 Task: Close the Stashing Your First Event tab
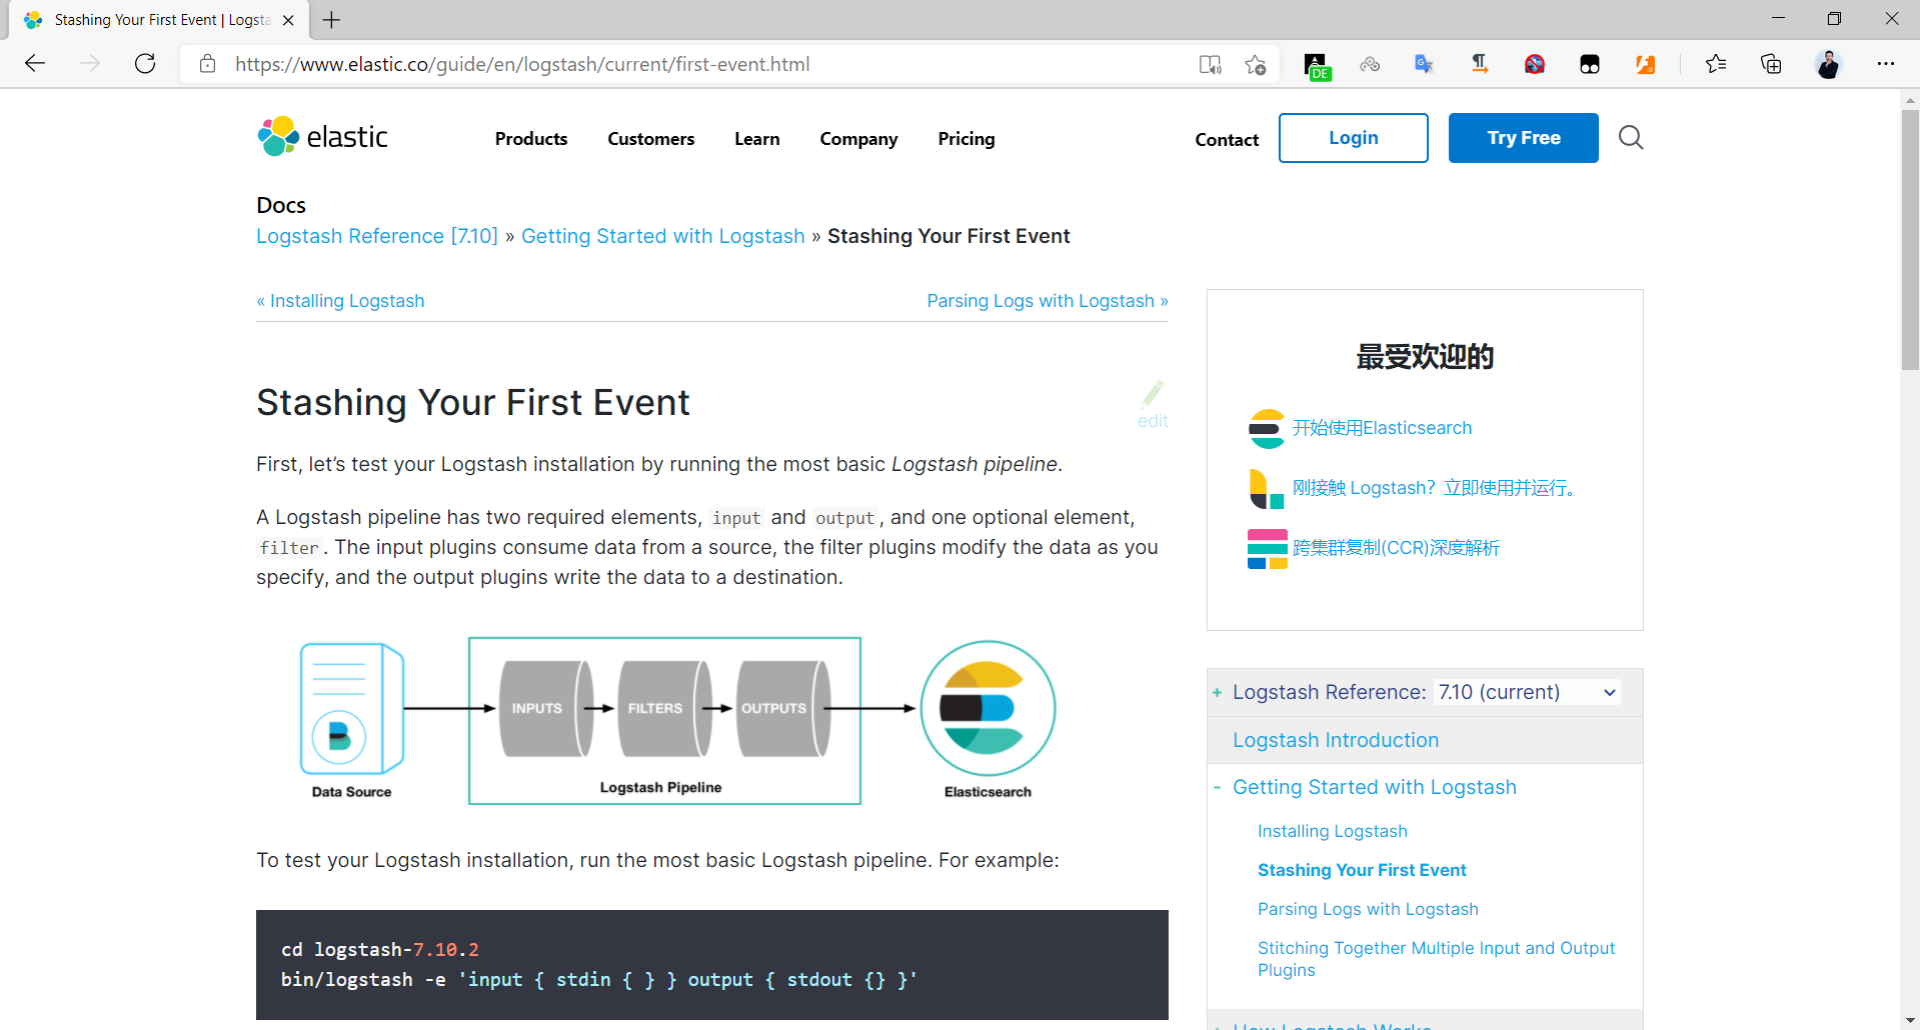288,20
